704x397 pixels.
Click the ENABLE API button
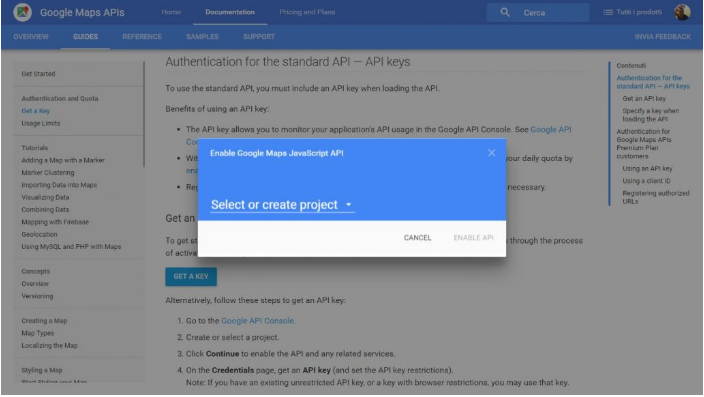click(473, 238)
